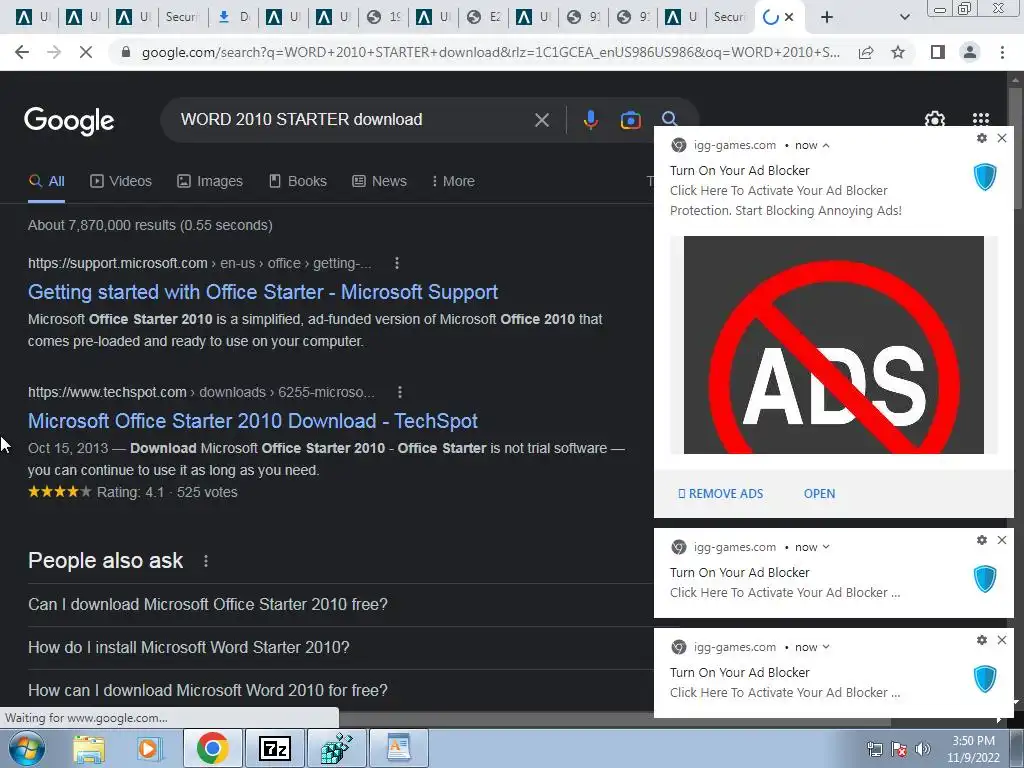The image size is (1024, 768).
Task: Close the currently loading tab
Action: click(789, 17)
